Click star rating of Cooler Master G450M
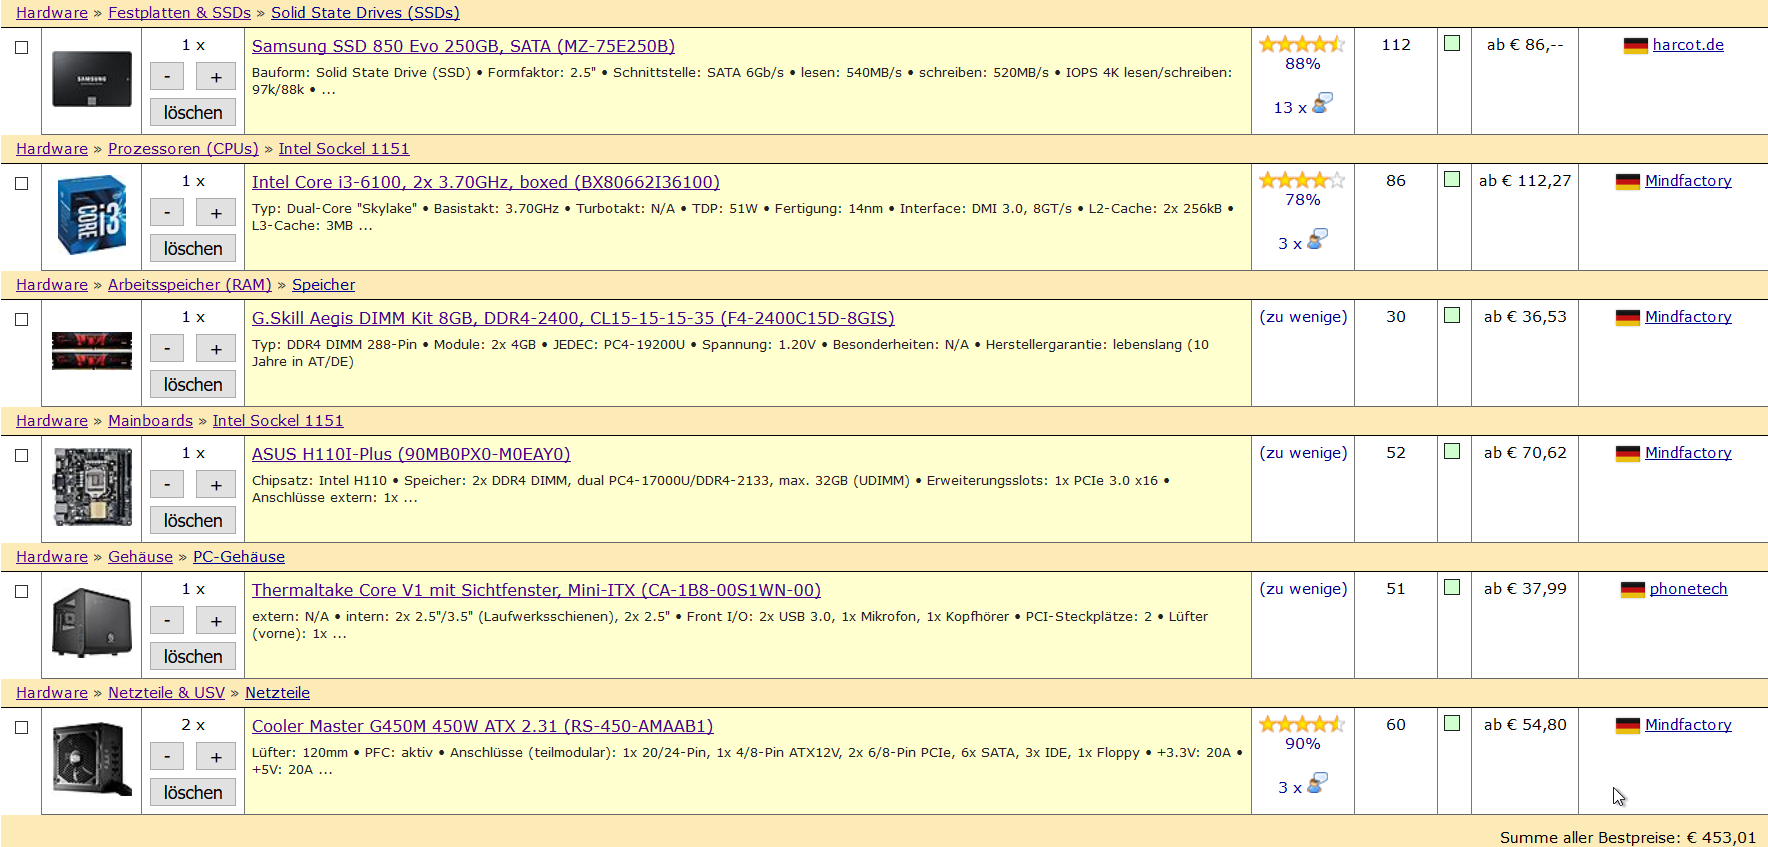Screen dimensions: 1768x847 pyautogui.click(x=1302, y=724)
